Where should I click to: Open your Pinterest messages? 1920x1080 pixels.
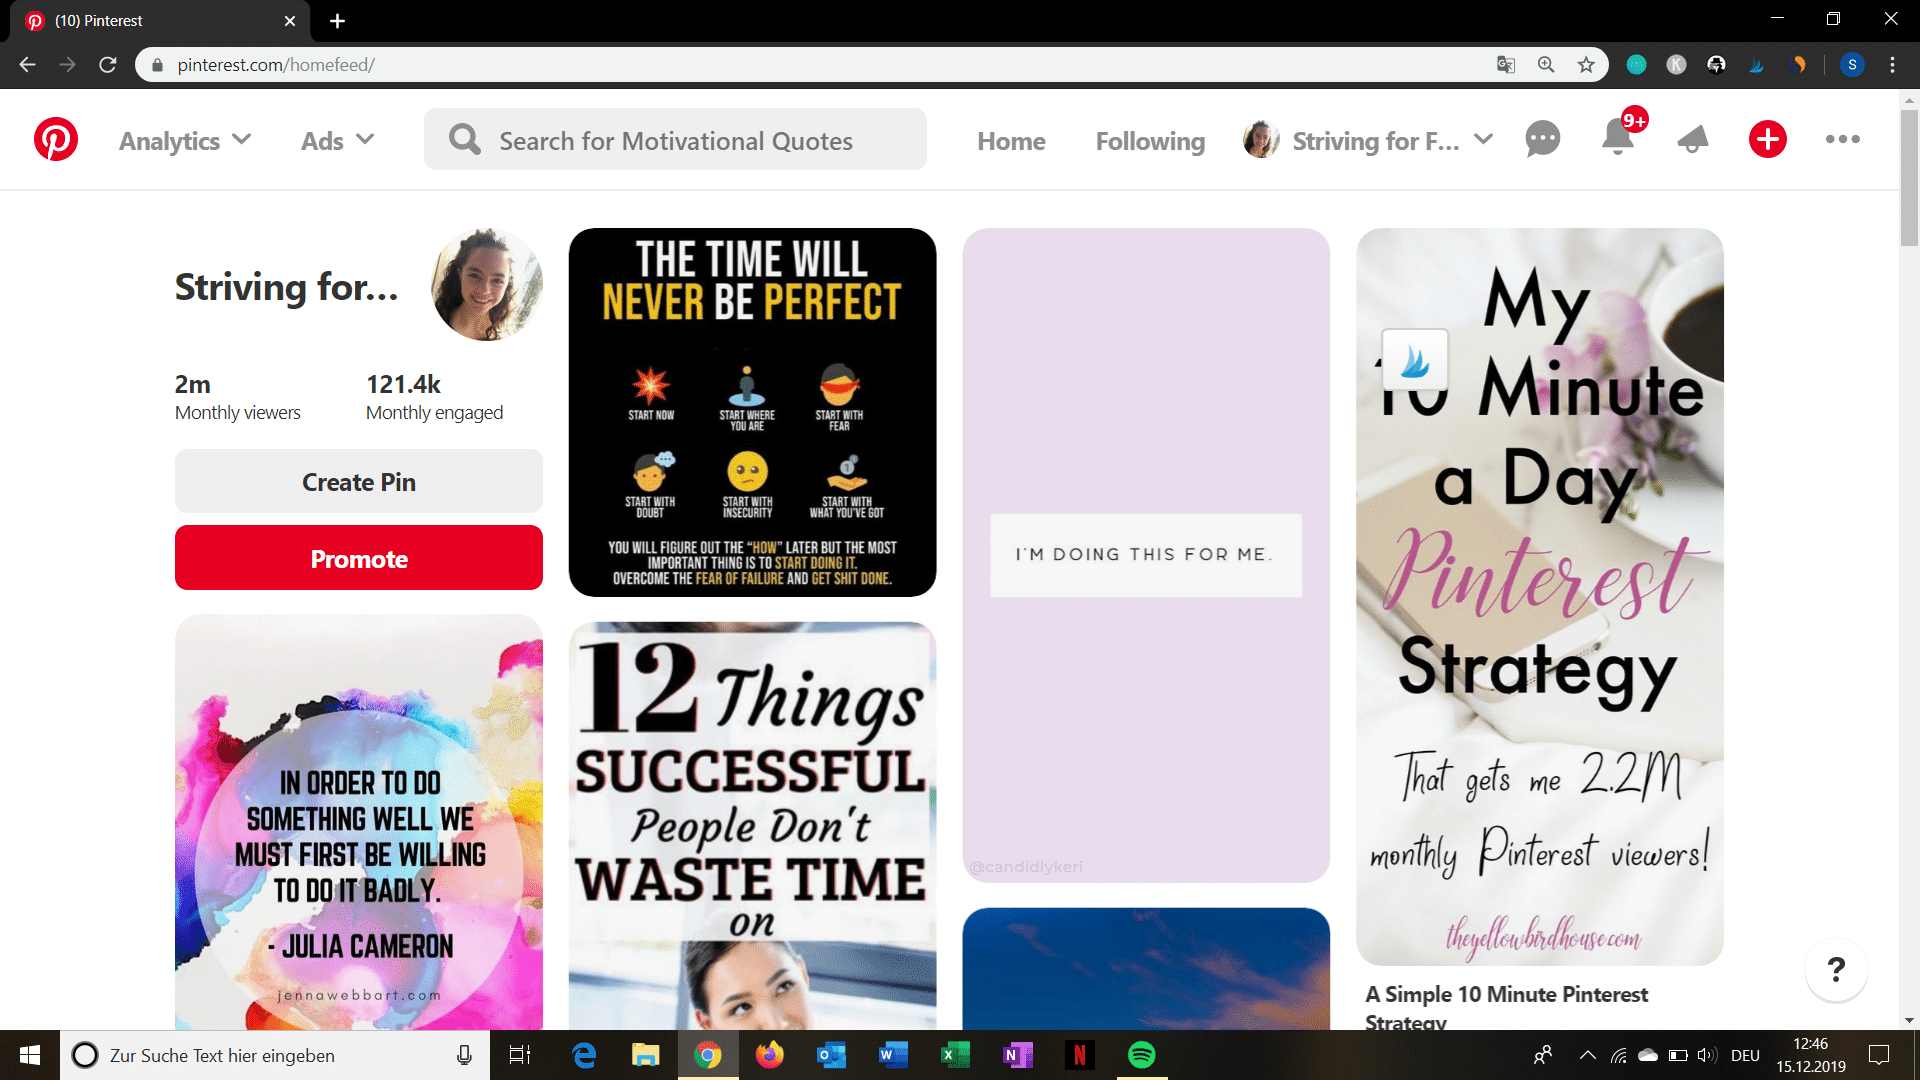pos(1541,139)
